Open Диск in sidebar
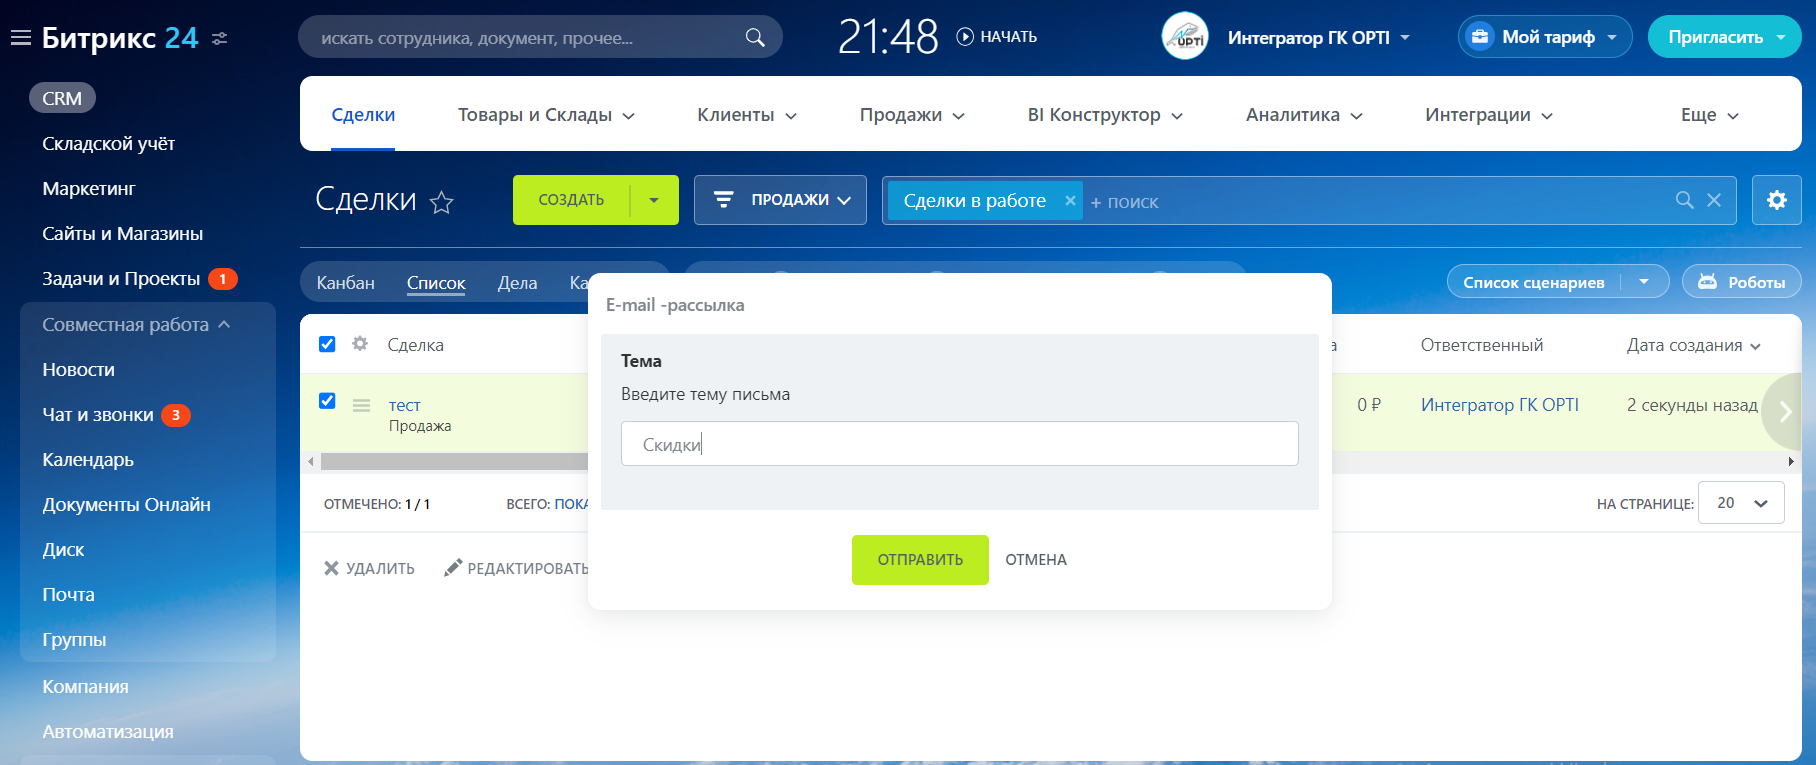 point(63,550)
